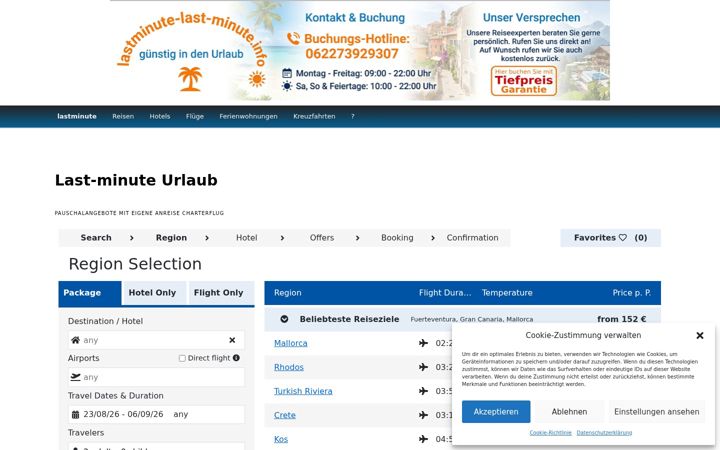Open the question mark menu item
The image size is (720, 450).
coord(353,117)
